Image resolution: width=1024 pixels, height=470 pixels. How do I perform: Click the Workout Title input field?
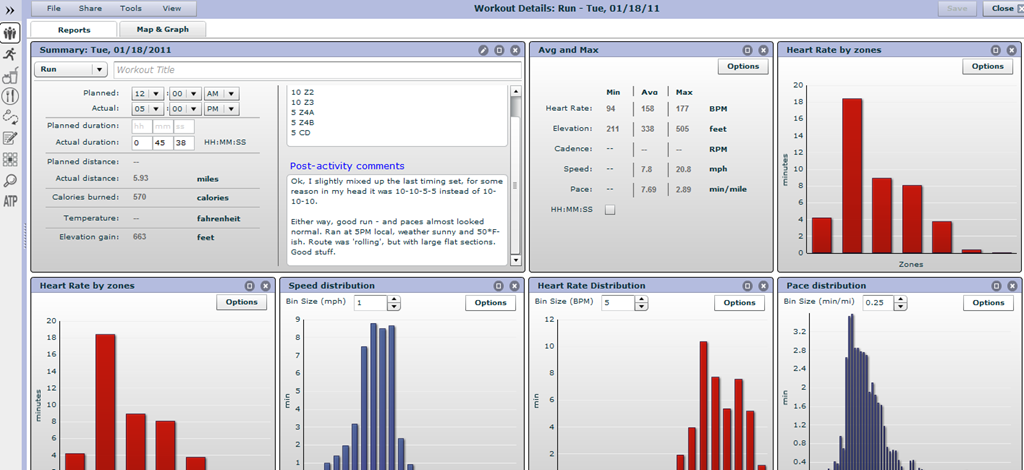pyautogui.click(x=317, y=70)
